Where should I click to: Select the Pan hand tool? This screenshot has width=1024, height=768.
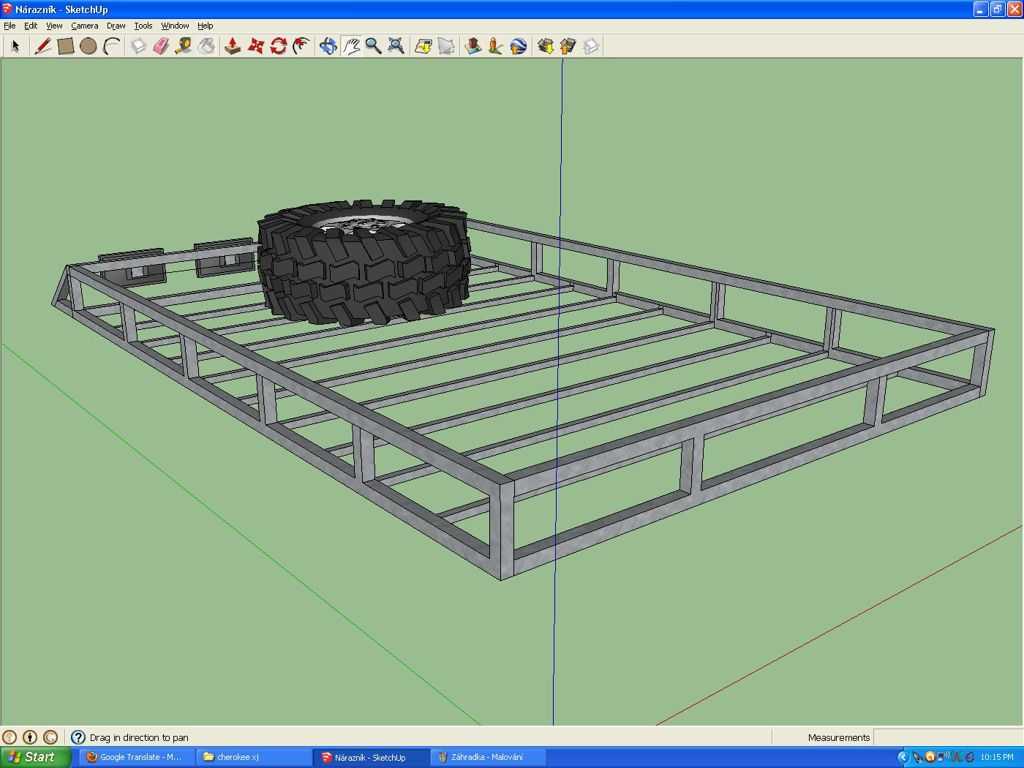coord(351,46)
